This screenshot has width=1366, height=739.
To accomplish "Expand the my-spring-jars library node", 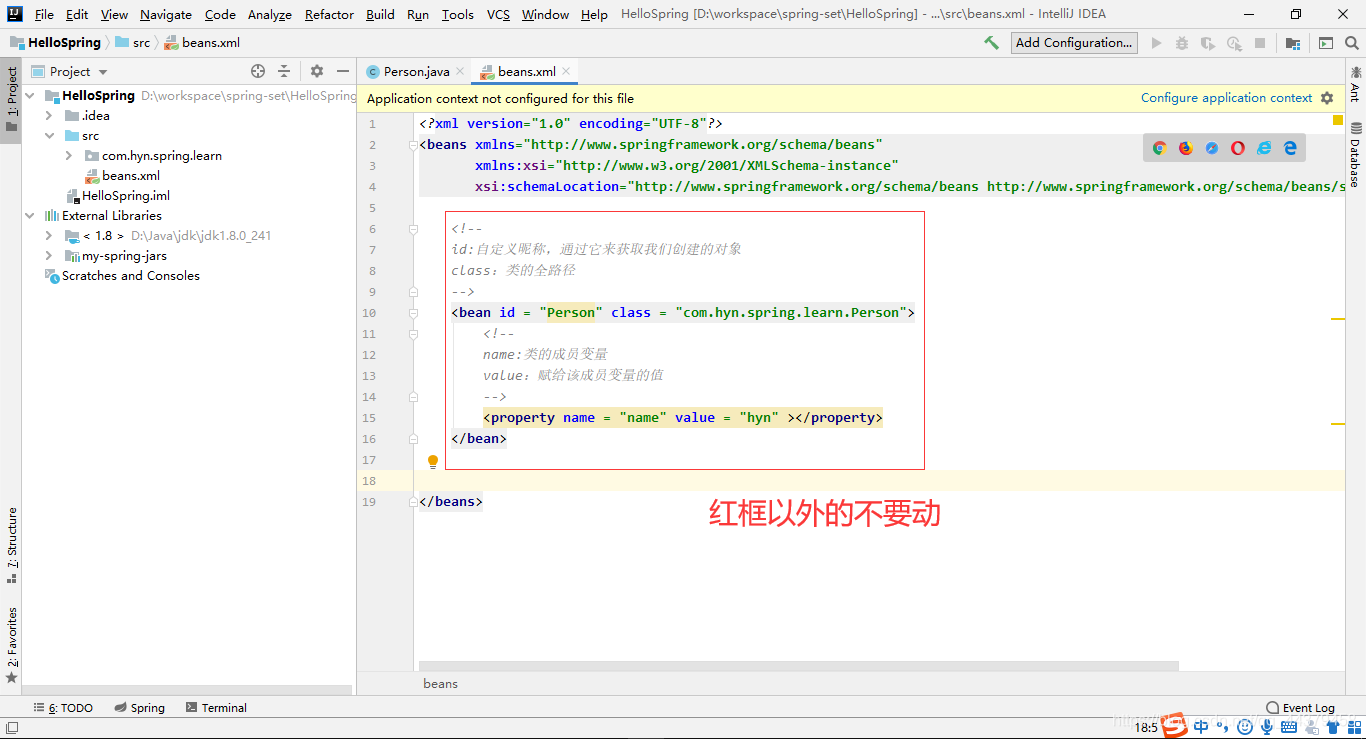I will [49, 256].
